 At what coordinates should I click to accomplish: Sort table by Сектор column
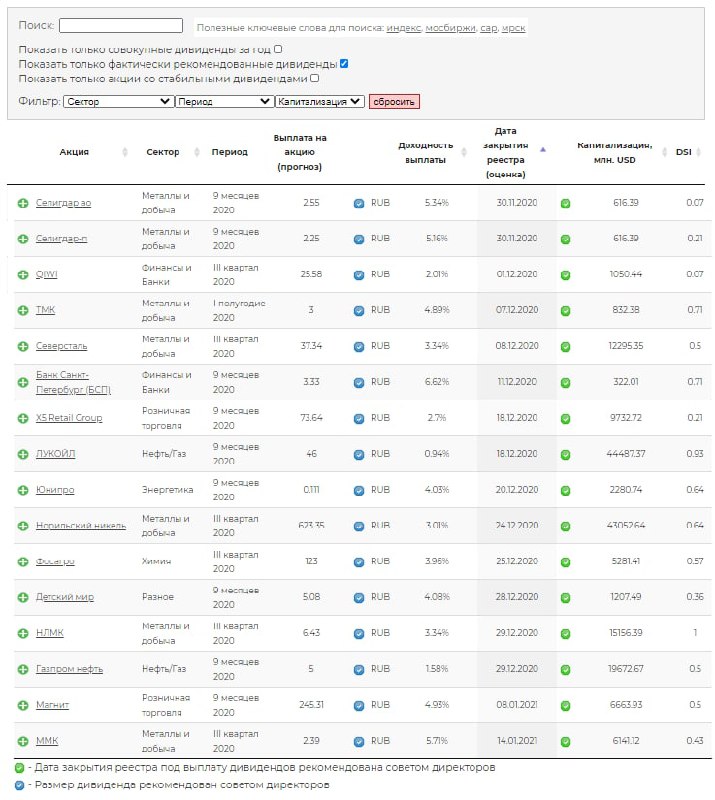click(163, 152)
